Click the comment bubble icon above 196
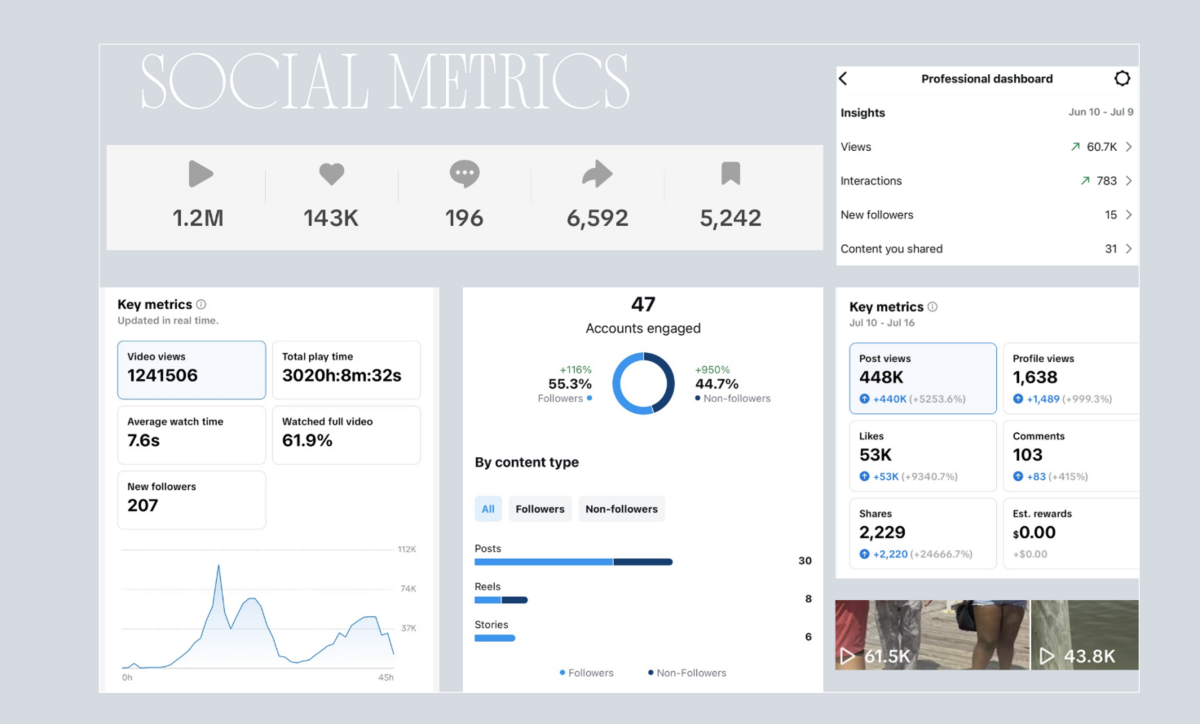 pos(464,174)
